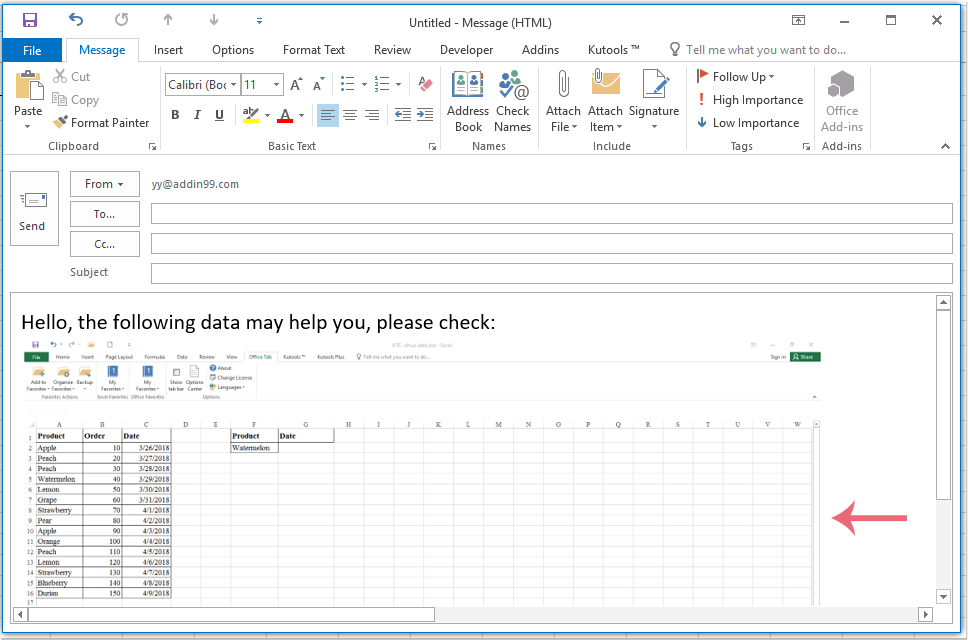Toggle Italic text formatting

click(x=197, y=115)
